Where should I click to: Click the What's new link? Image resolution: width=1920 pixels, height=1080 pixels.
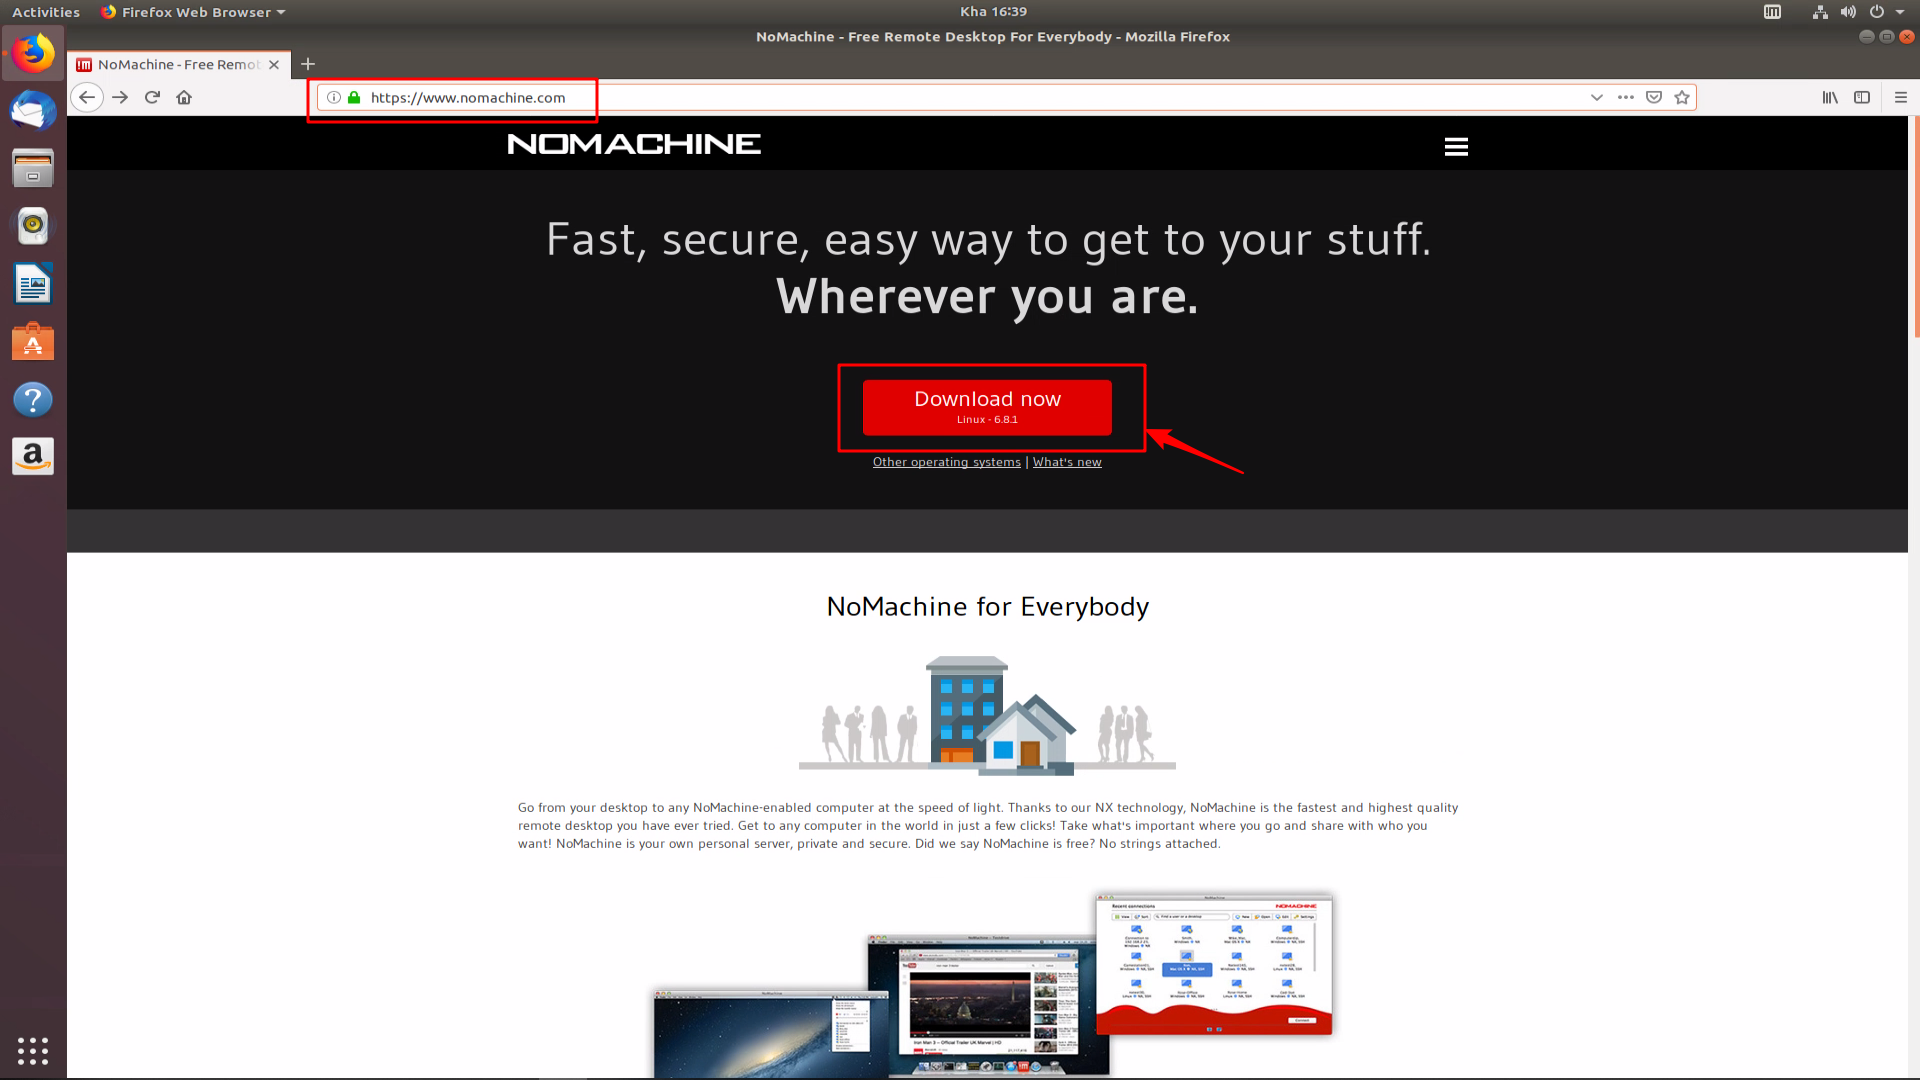tap(1067, 462)
